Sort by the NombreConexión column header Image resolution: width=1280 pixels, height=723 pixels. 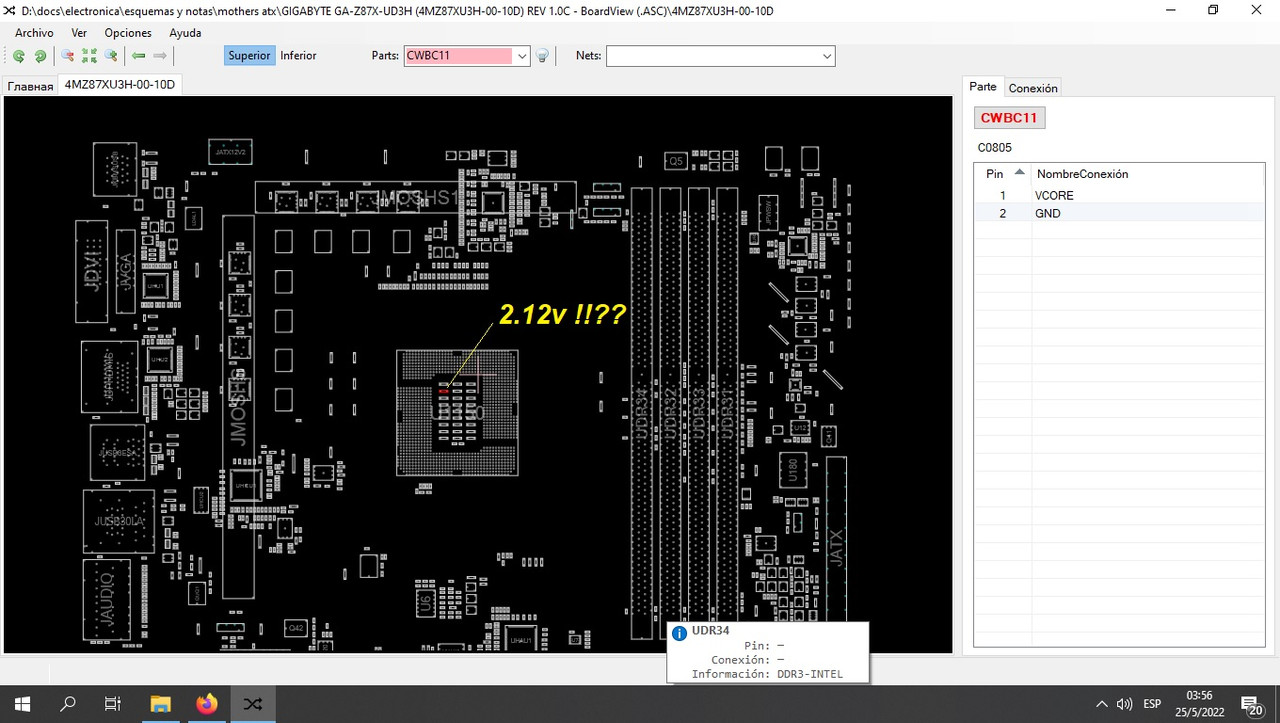pyautogui.click(x=1149, y=173)
